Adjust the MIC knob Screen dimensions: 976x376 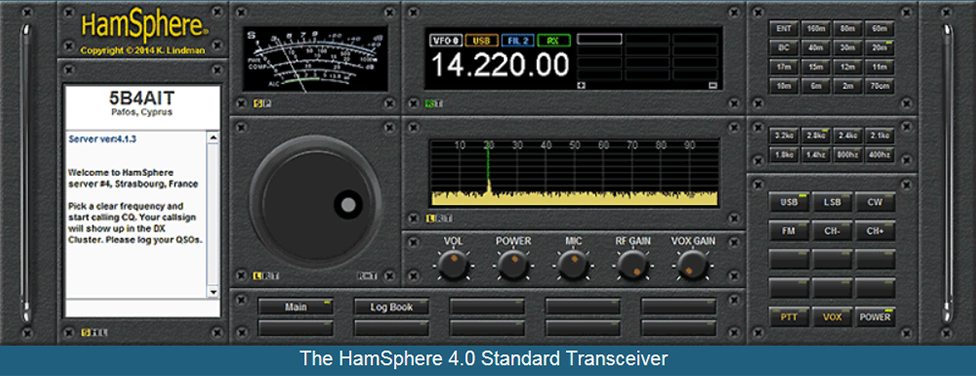(573, 265)
